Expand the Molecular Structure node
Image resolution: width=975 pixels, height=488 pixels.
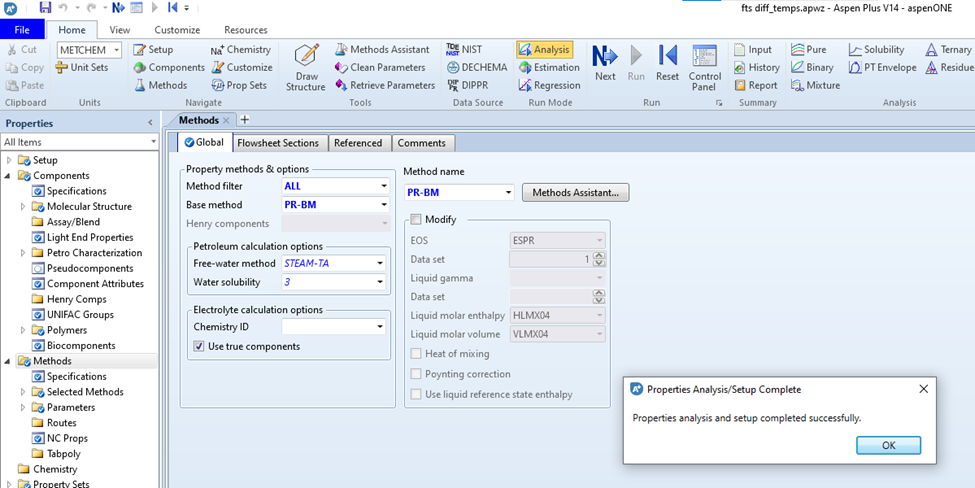(23, 206)
